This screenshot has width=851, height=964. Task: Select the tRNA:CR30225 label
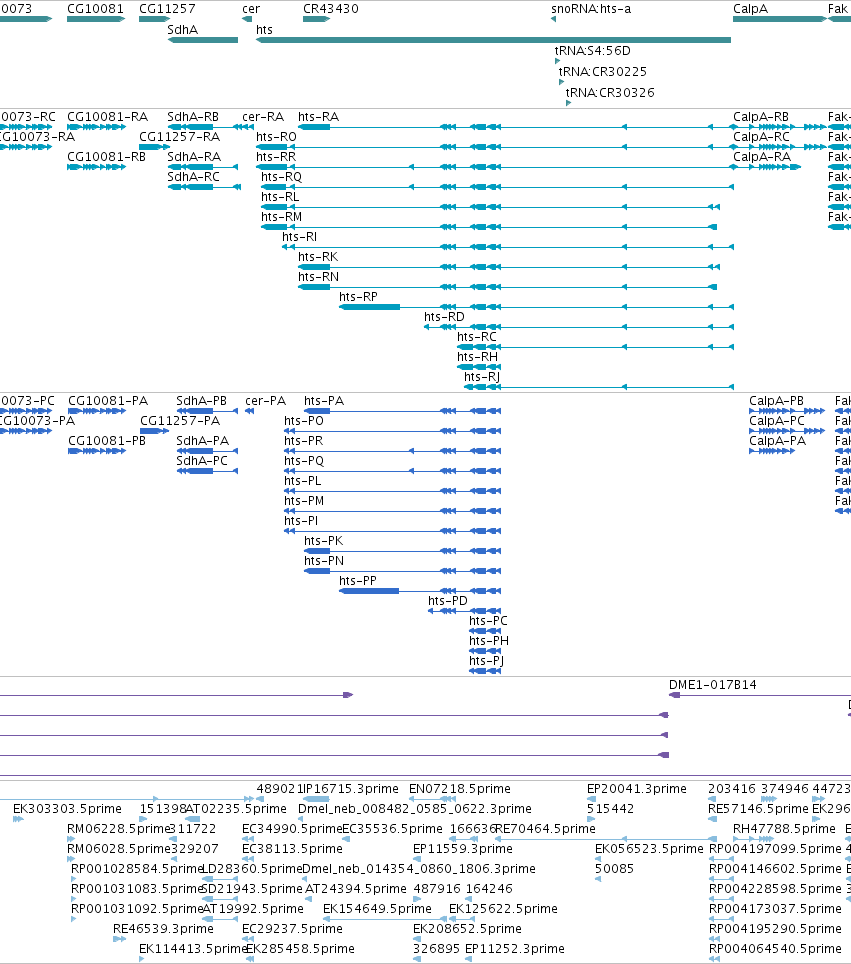[x=603, y=71]
